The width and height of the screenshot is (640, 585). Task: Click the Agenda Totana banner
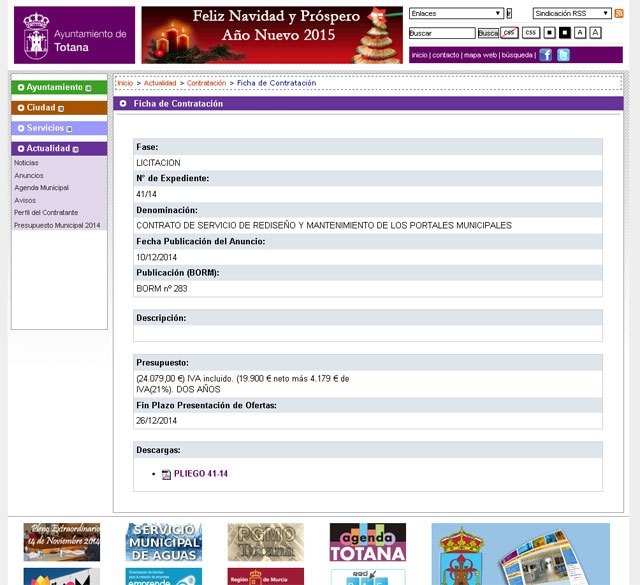point(368,542)
